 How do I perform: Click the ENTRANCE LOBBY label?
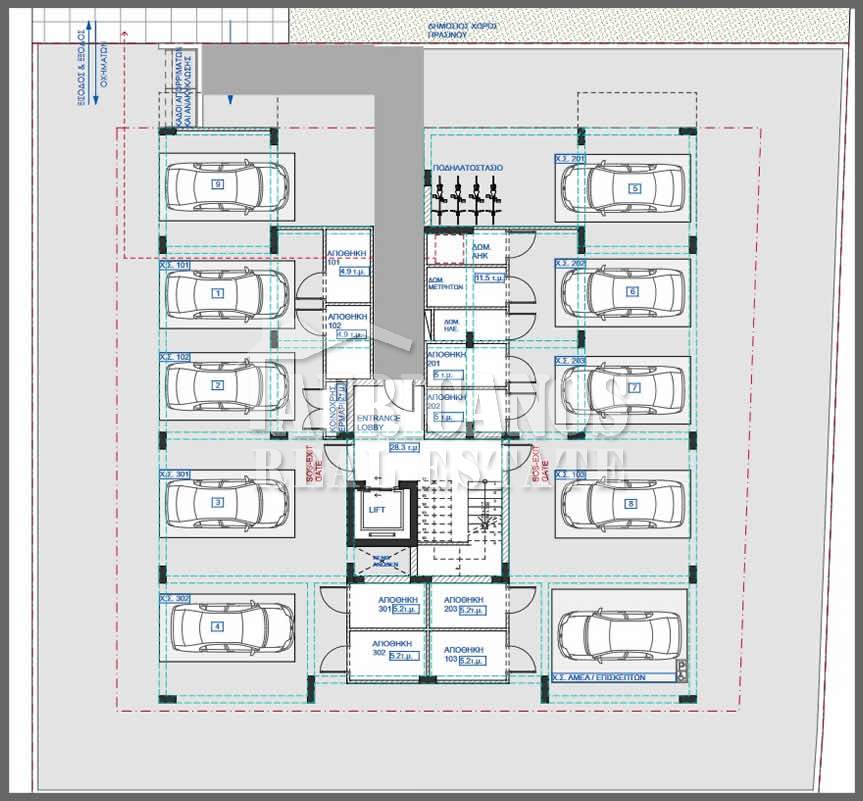click(x=380, y=422)
